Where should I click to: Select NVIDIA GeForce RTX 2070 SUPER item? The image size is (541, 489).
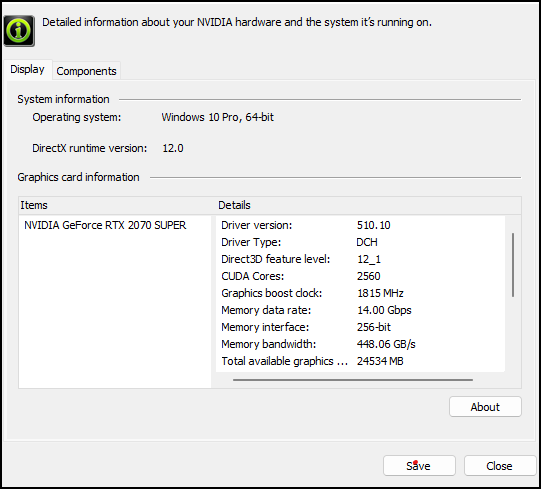click(105, 225)
